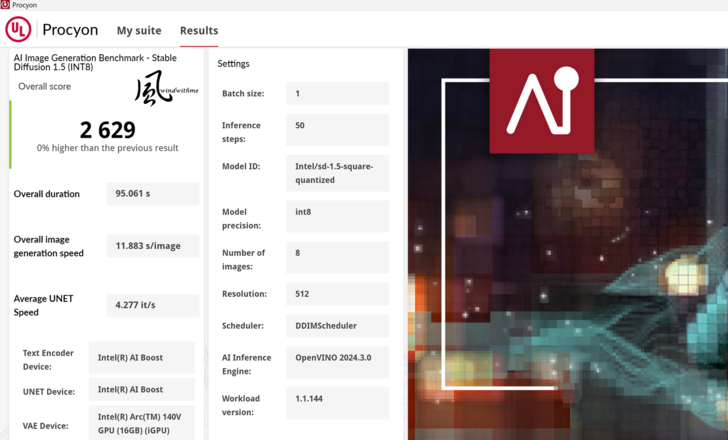This screenshot has height=440, width=728.
Task: Click the Batch size label
Action: click(243, 94)
